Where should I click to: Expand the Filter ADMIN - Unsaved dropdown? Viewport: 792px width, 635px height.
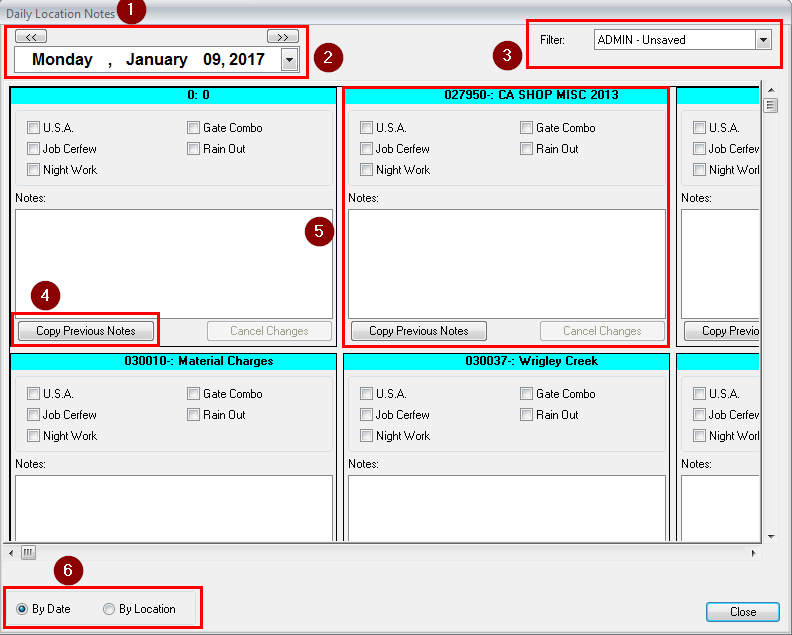pos(763,40)
